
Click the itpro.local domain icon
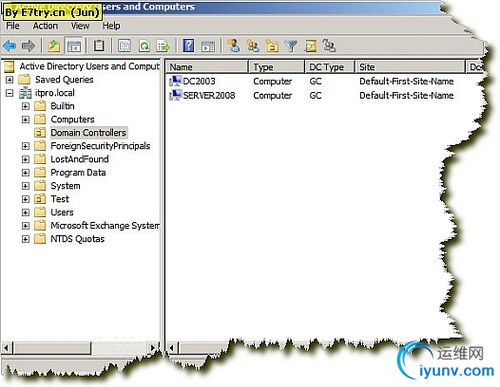25,93
